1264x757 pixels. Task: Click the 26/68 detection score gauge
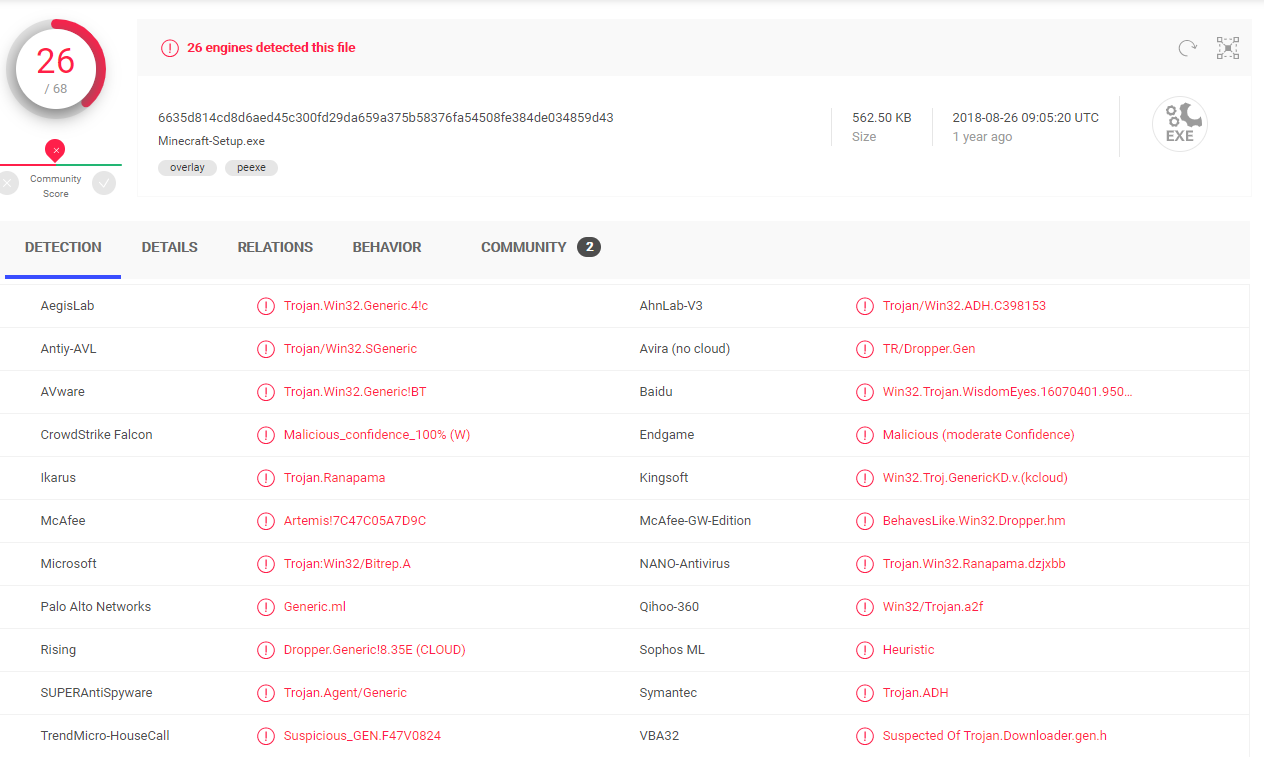(56, 68)
